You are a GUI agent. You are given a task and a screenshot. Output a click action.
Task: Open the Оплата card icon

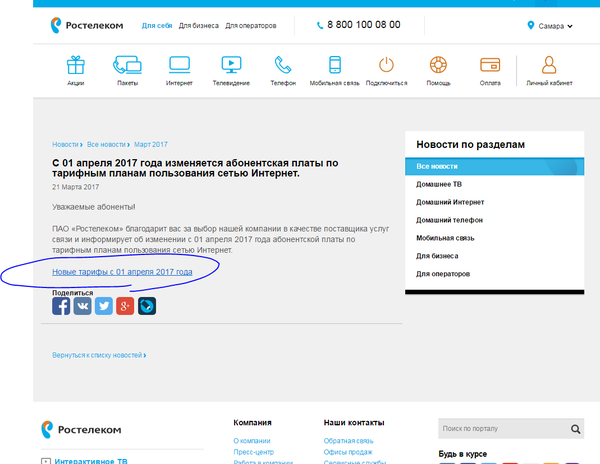tap(490, 66)
